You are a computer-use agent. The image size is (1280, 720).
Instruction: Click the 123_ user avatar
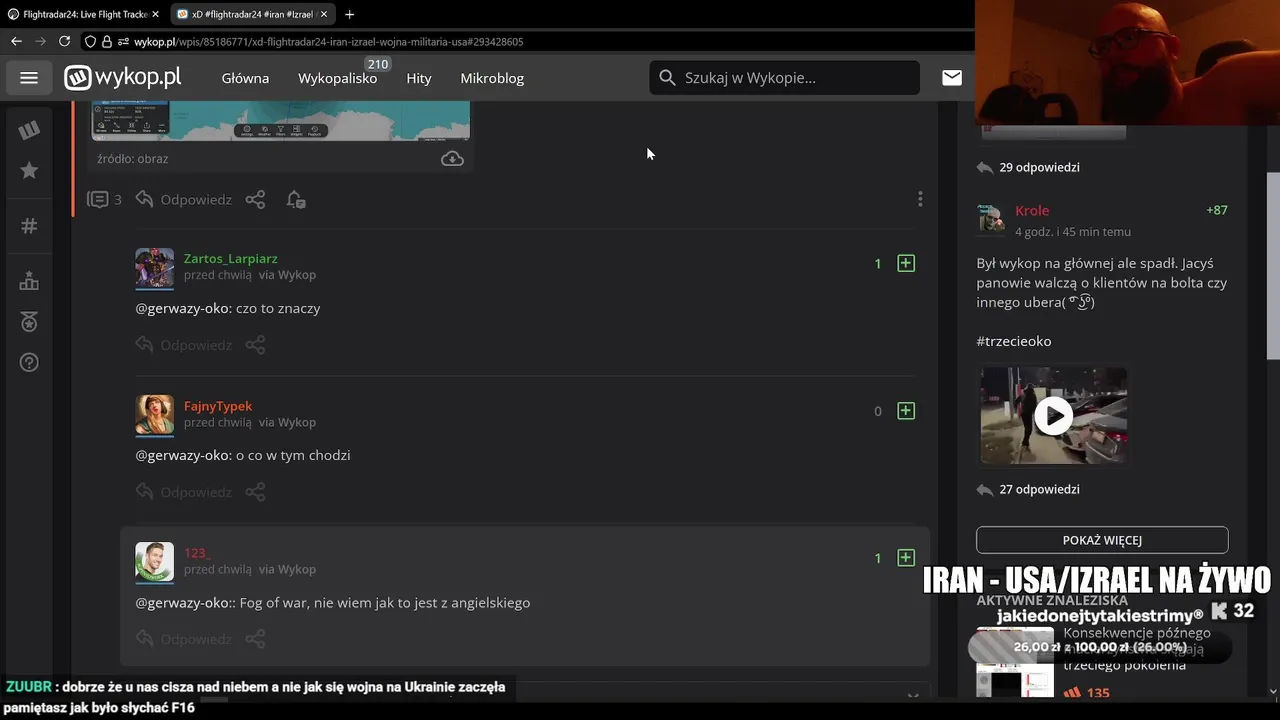coord(155,562)
